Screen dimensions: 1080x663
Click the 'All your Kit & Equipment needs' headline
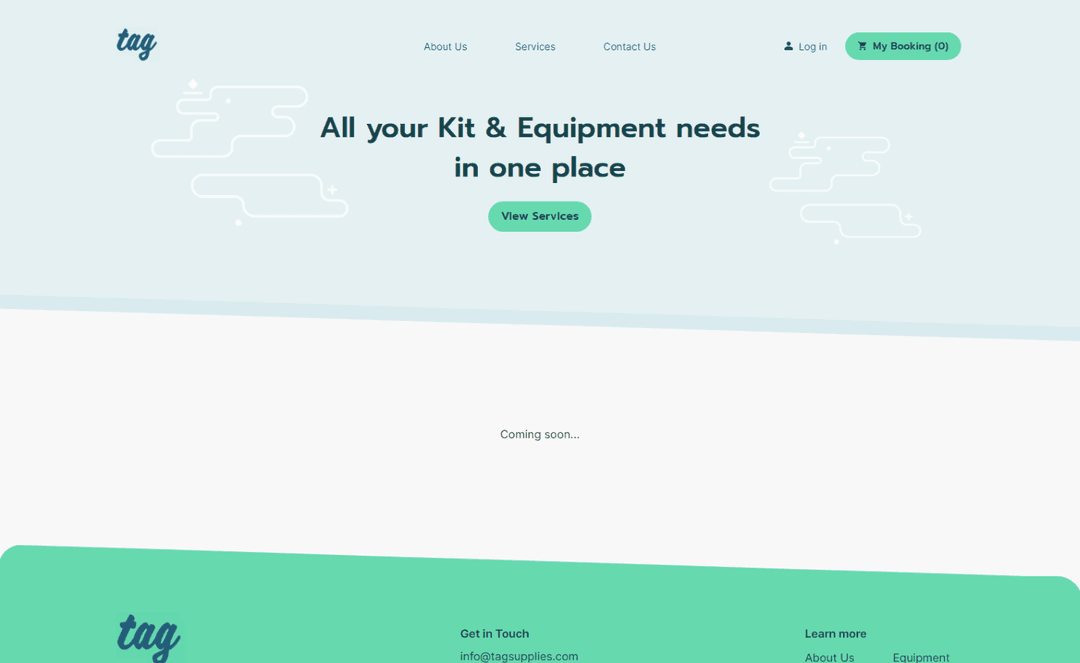click(540, 128)
